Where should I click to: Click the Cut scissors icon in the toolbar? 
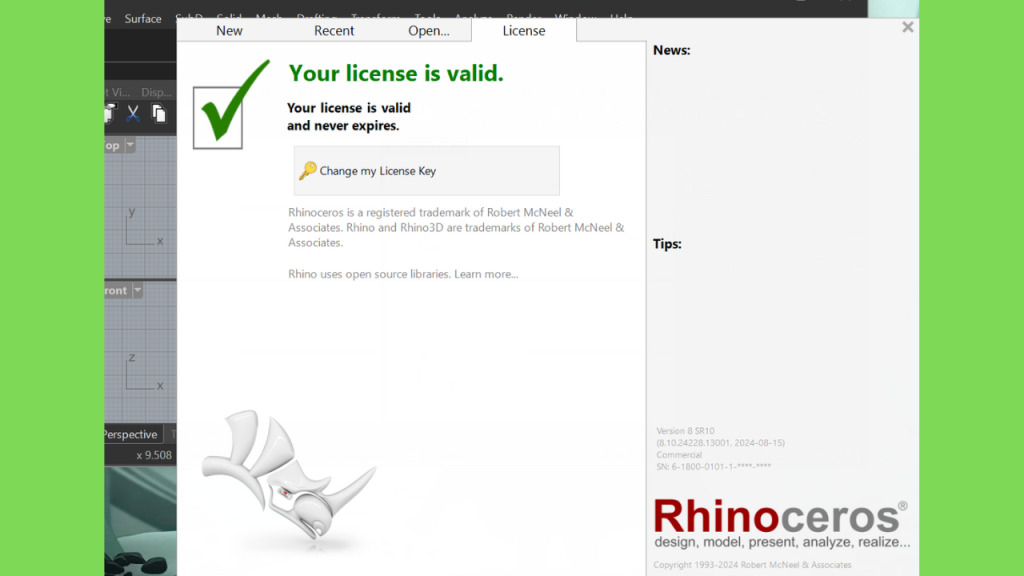tap(133, 114)
